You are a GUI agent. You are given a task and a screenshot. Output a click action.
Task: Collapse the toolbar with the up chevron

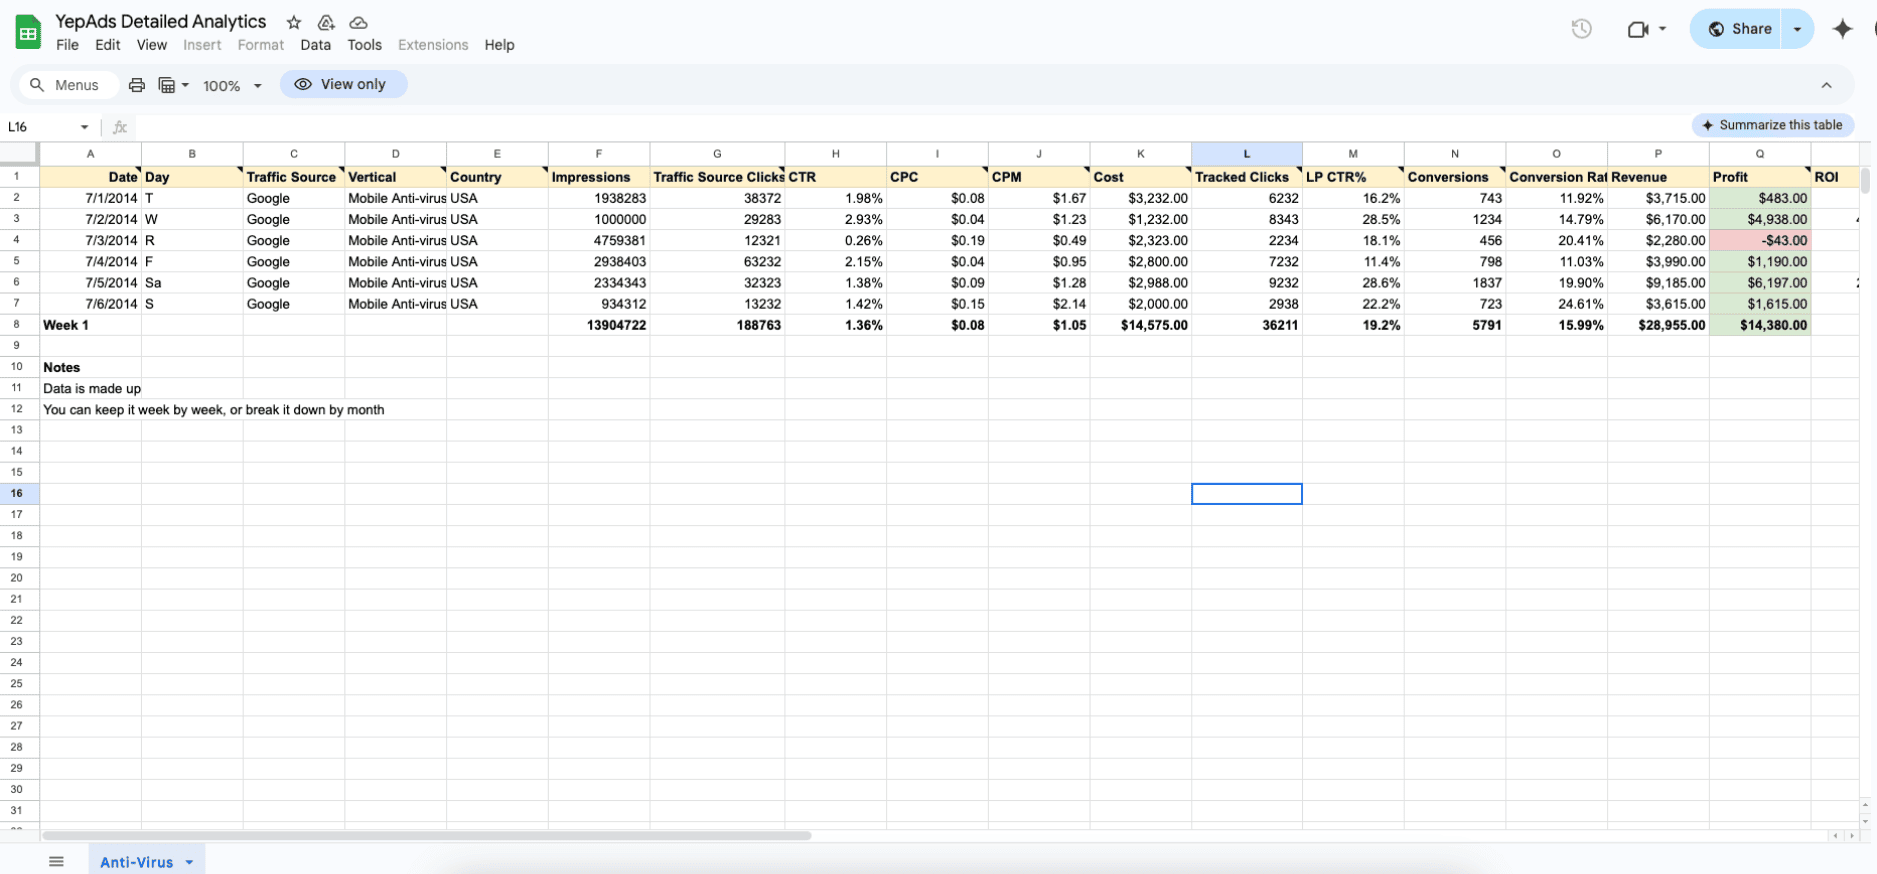click(1826, 85)
